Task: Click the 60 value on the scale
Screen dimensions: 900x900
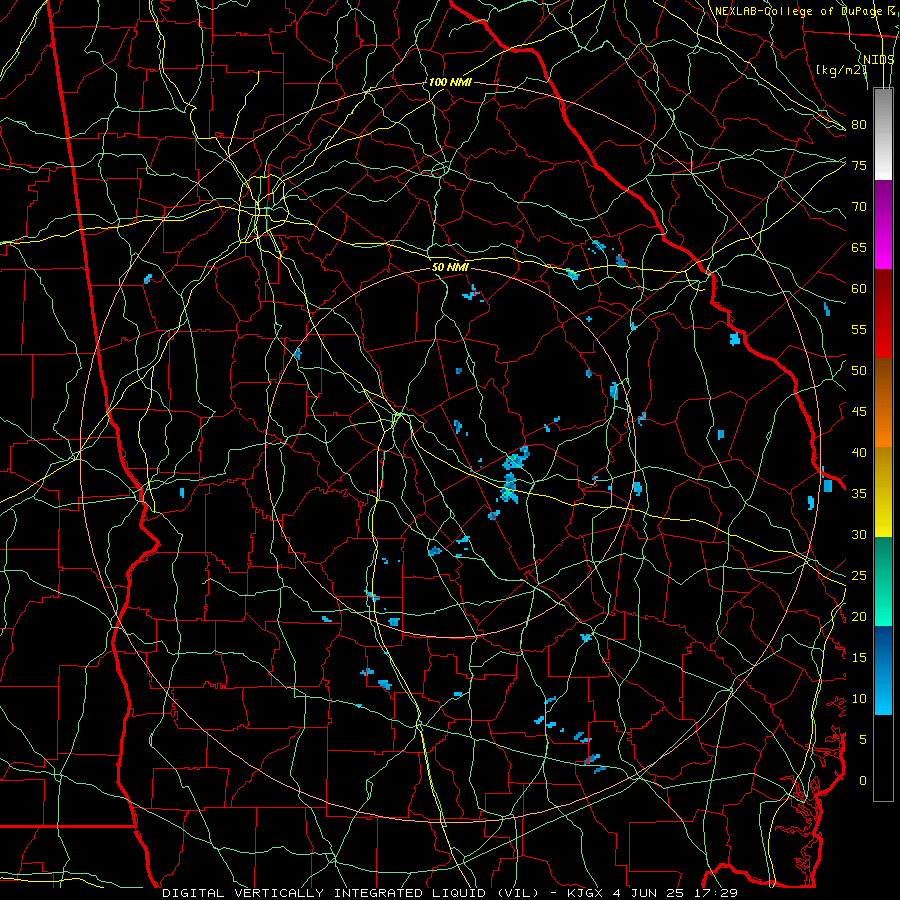Action: pos(859,289)
